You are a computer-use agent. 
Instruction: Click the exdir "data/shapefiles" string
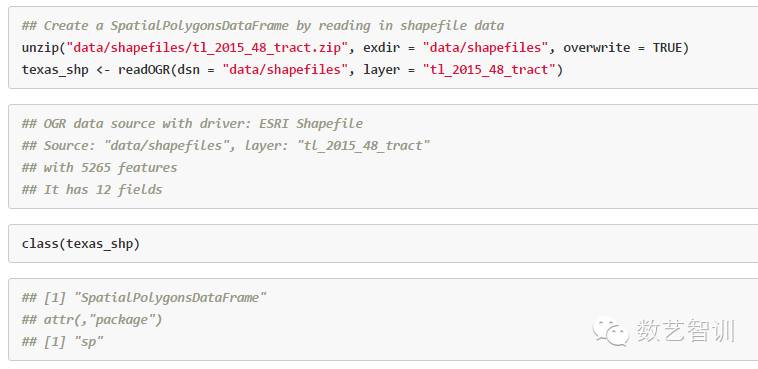click(489, 48)
